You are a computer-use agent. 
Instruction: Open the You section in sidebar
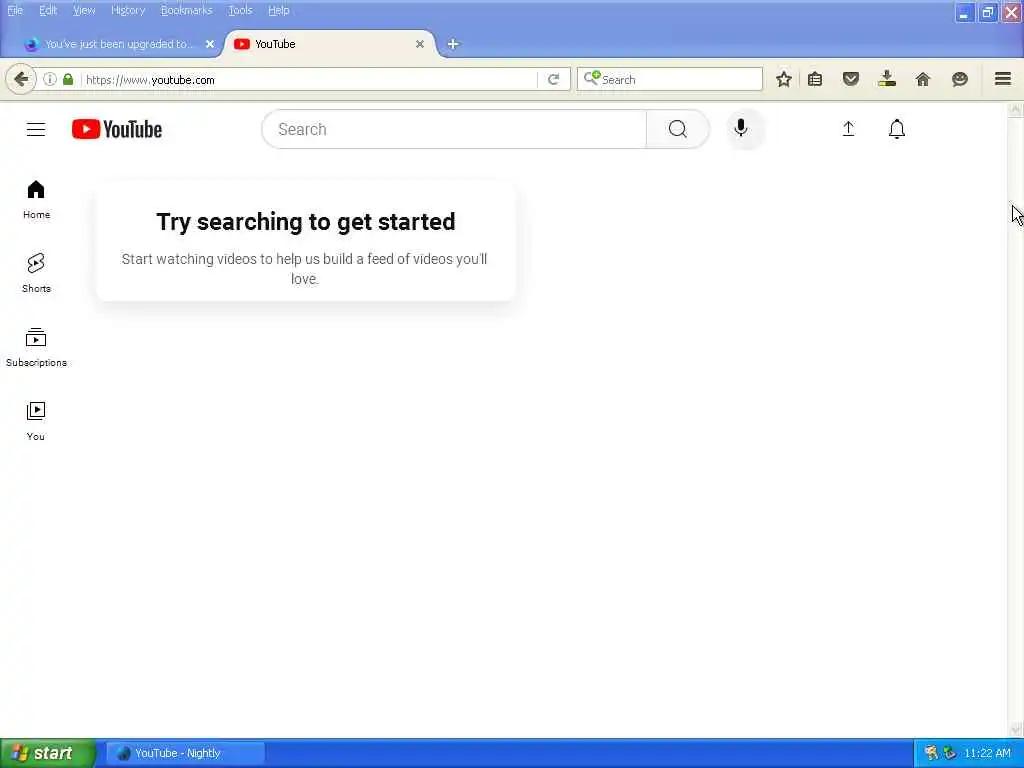point(36,421)
